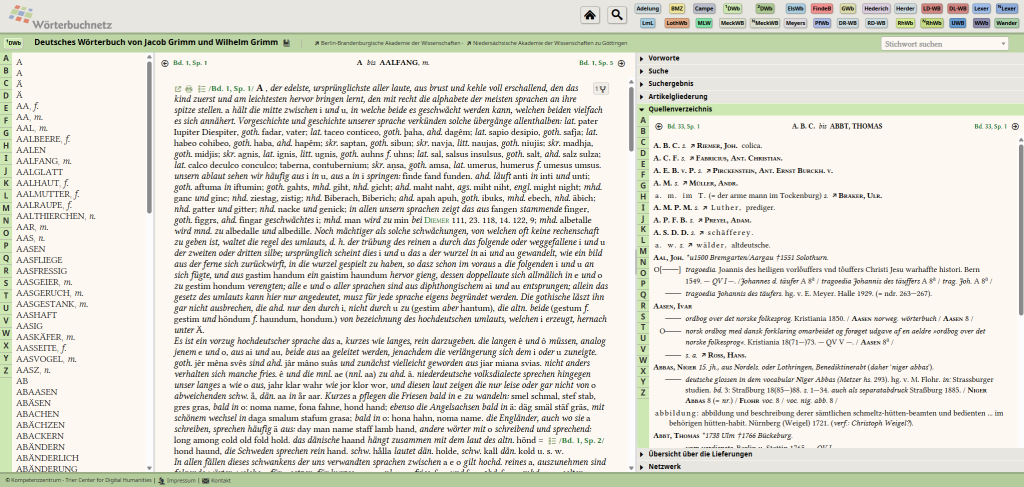Switch to the Adelung dictionary
This screenshot has height=487, width=1024.
pos(648,8)
